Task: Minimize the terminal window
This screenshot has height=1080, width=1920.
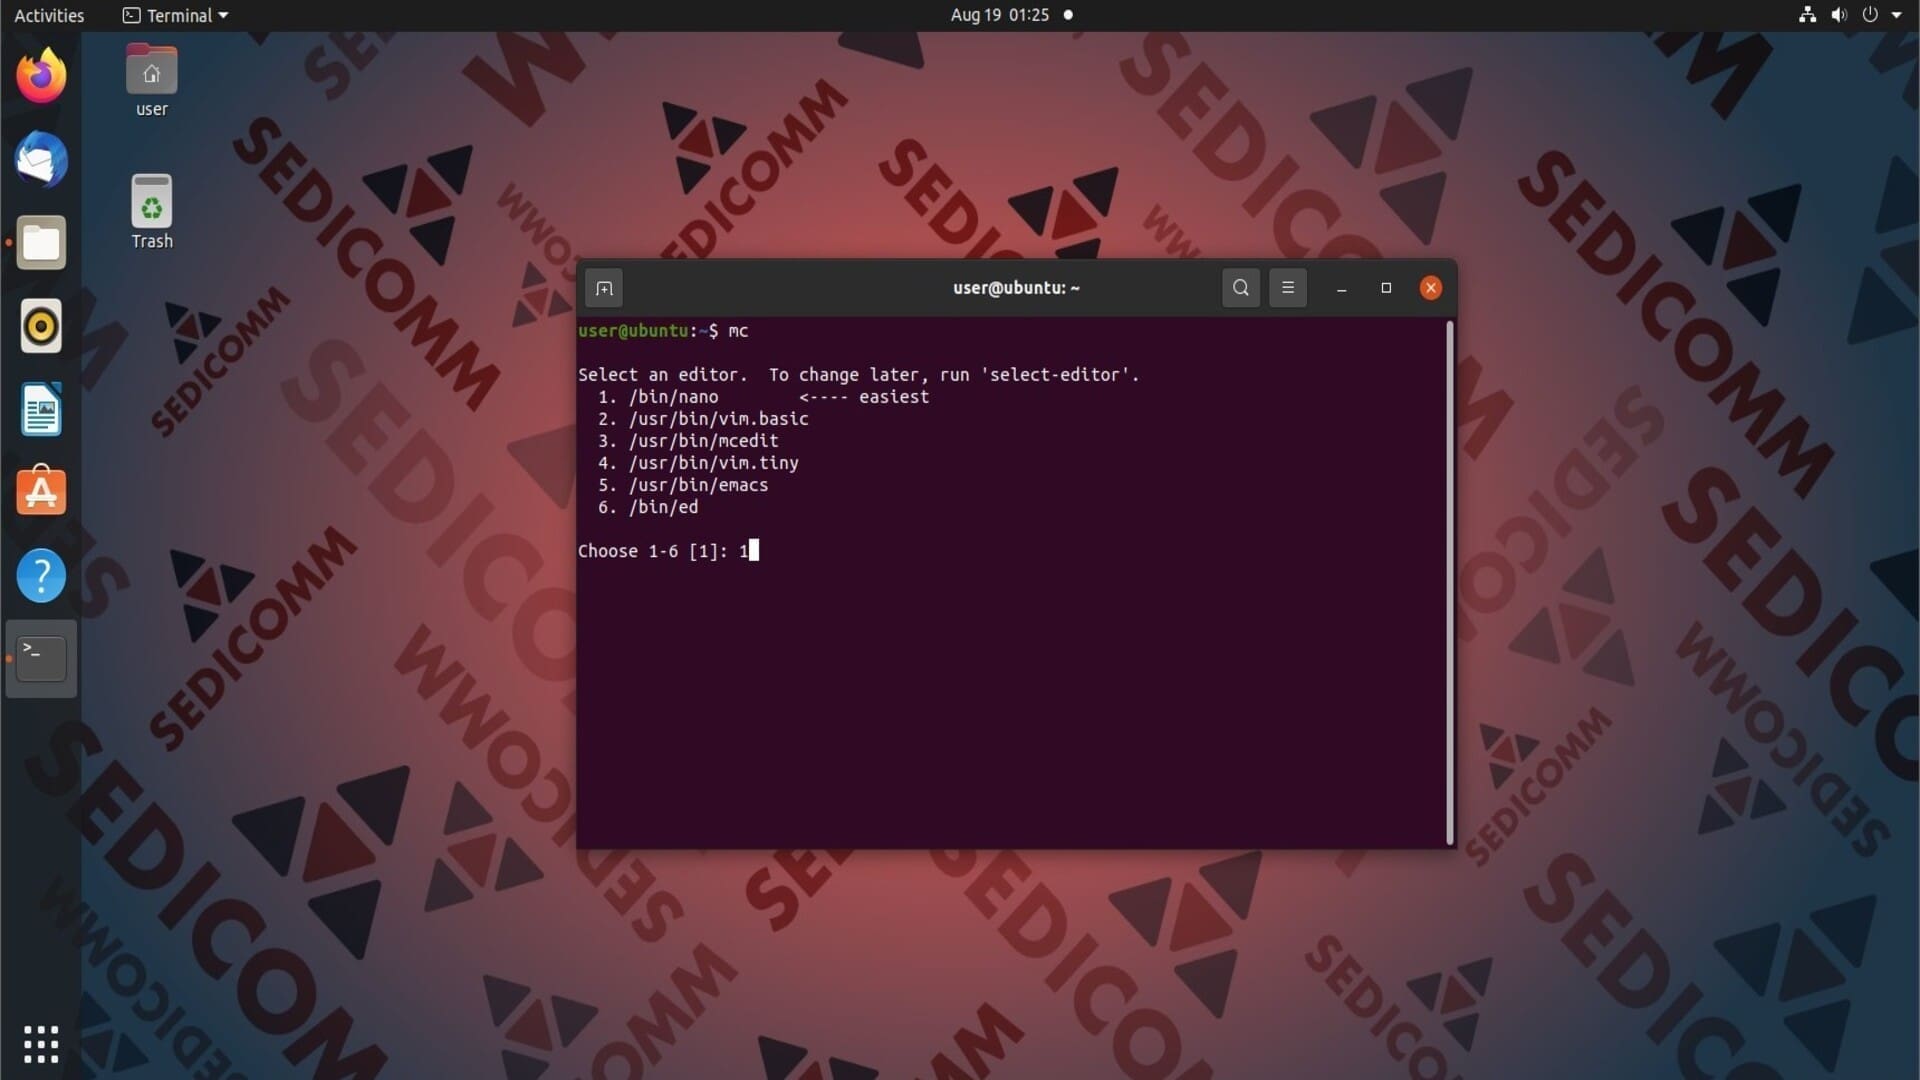Action: (x=1342, y=288)
